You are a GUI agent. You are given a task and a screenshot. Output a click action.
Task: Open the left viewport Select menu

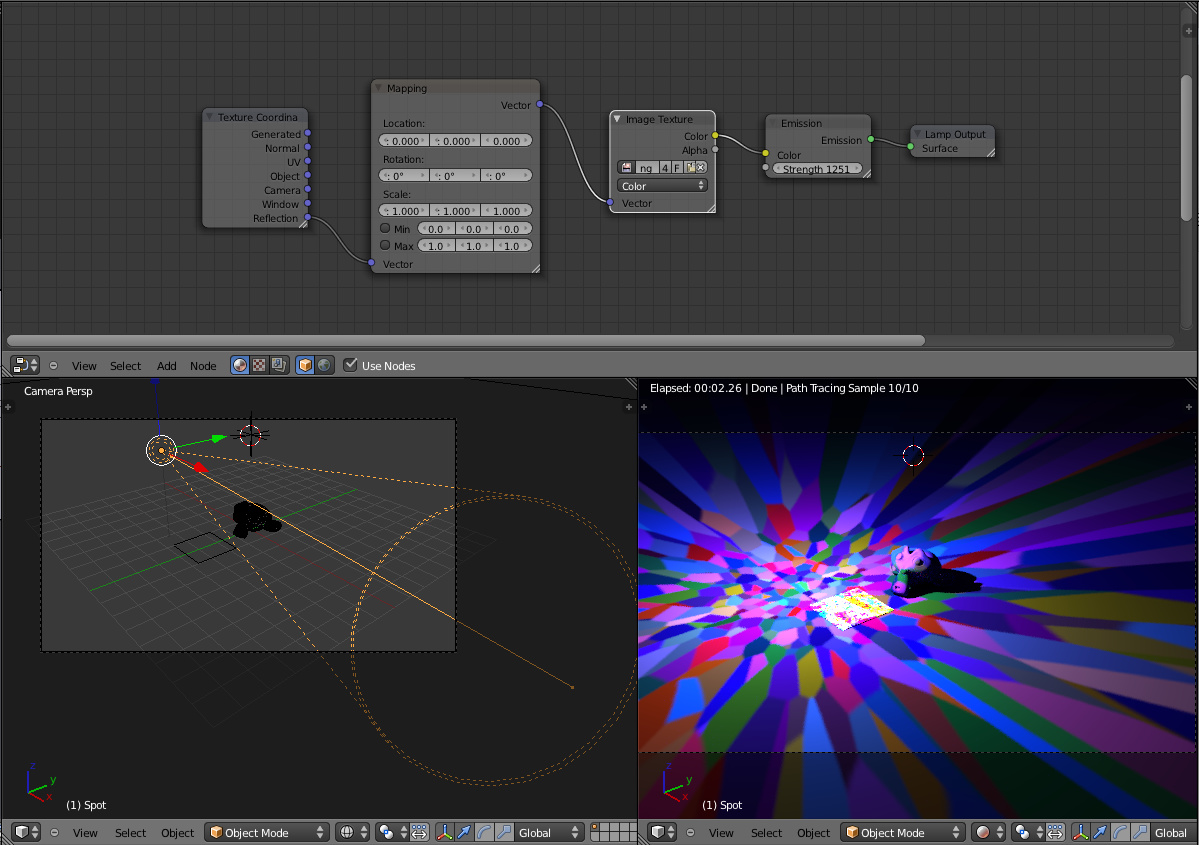[x=130, y=834]
